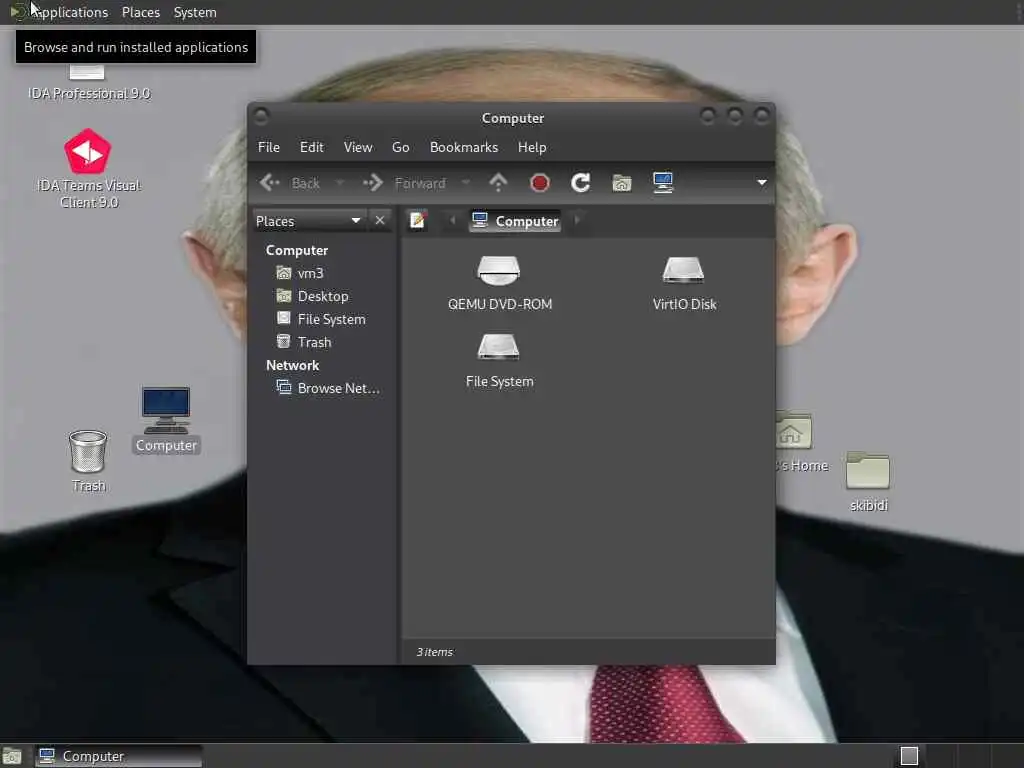1024x768 pixels.
Task: Click the Back toolbar button
Action: pyautogui.click(x=289, y=183)
